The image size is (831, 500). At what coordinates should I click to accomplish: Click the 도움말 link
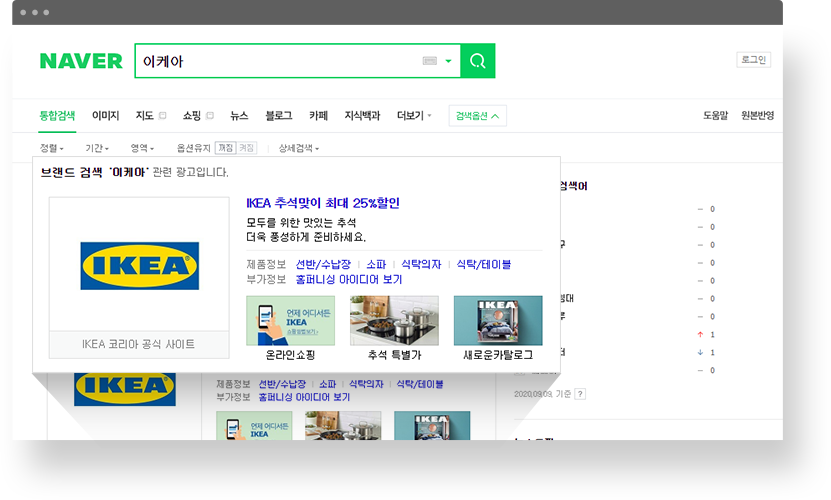click(x=715, y=116)
